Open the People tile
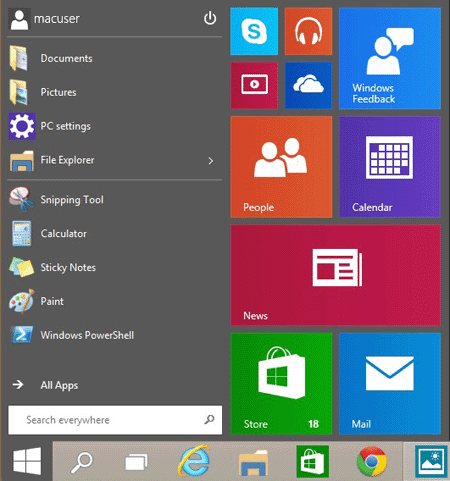The height and width of the screenshot is (481, 450). click(281, 167)
